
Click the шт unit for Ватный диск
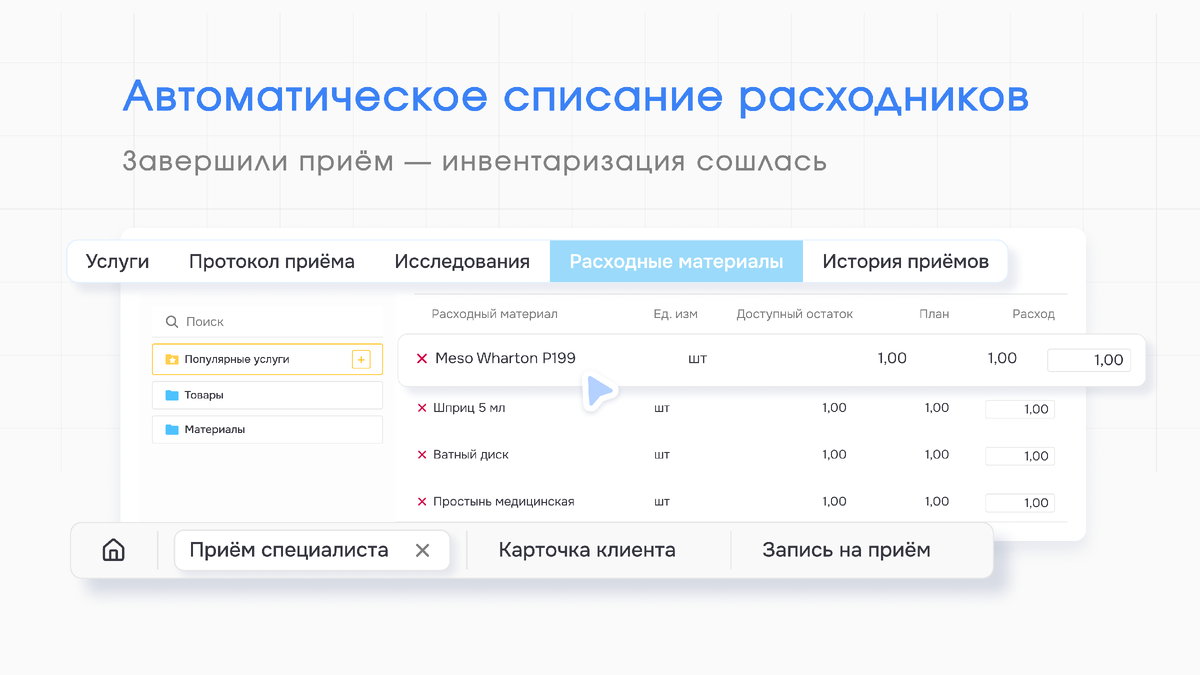pos(662,455)
